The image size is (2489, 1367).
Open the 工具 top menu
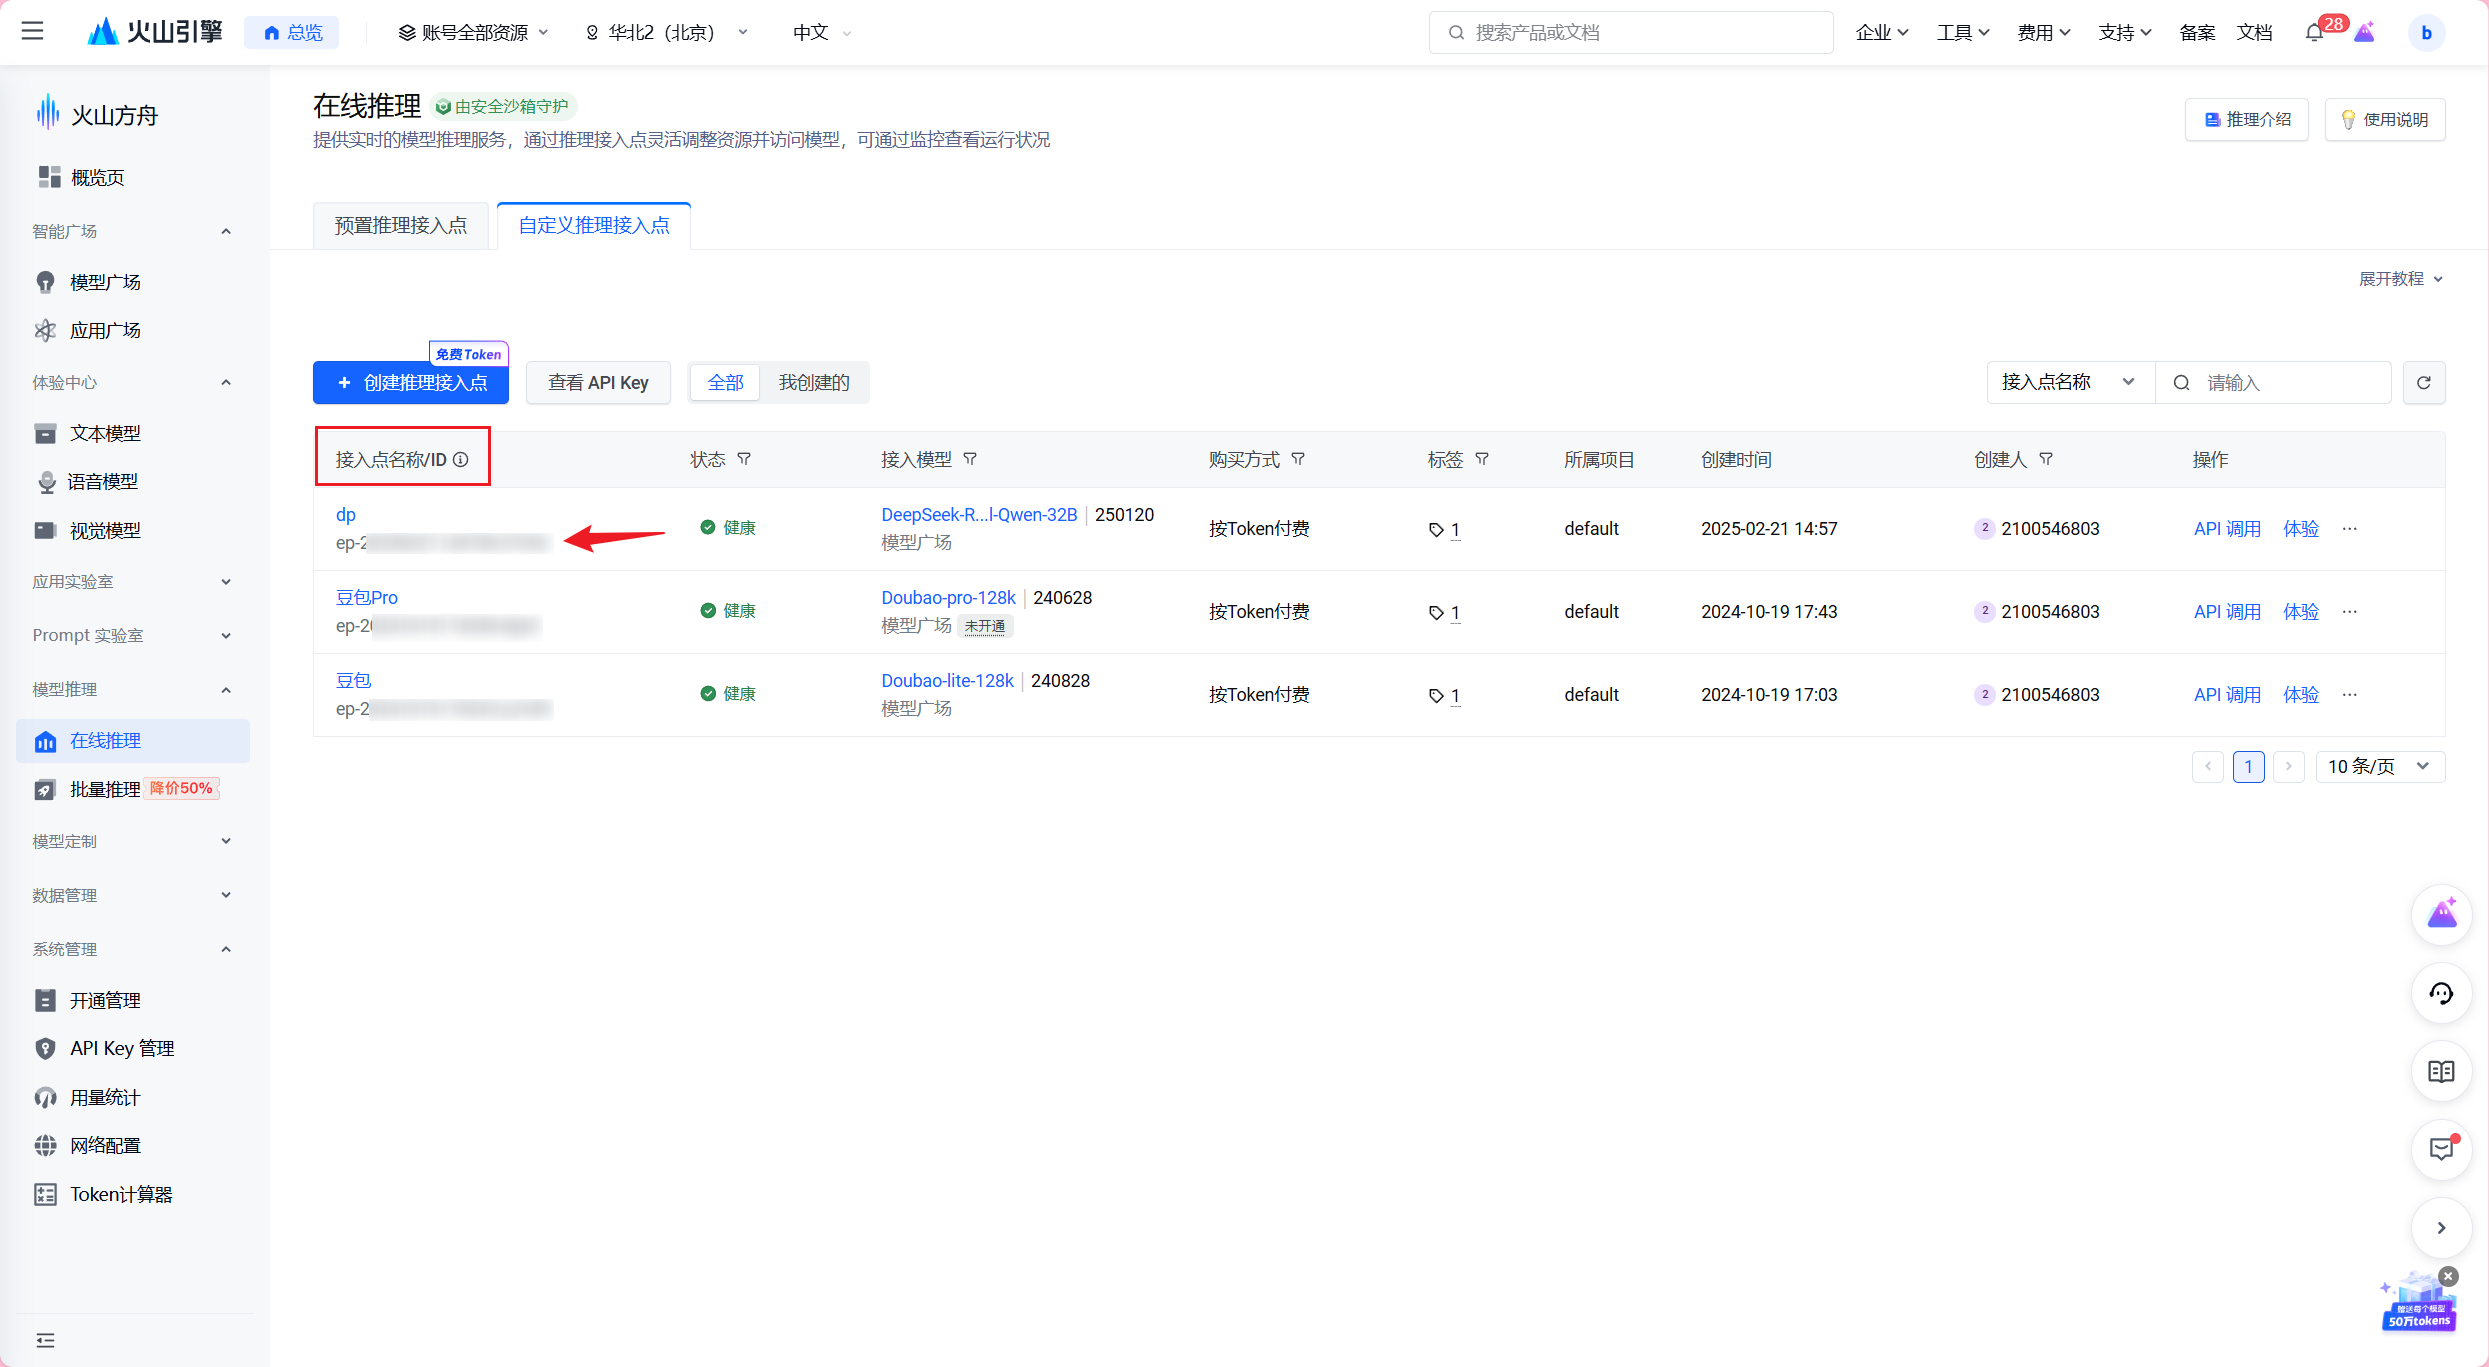[1963, 32]
